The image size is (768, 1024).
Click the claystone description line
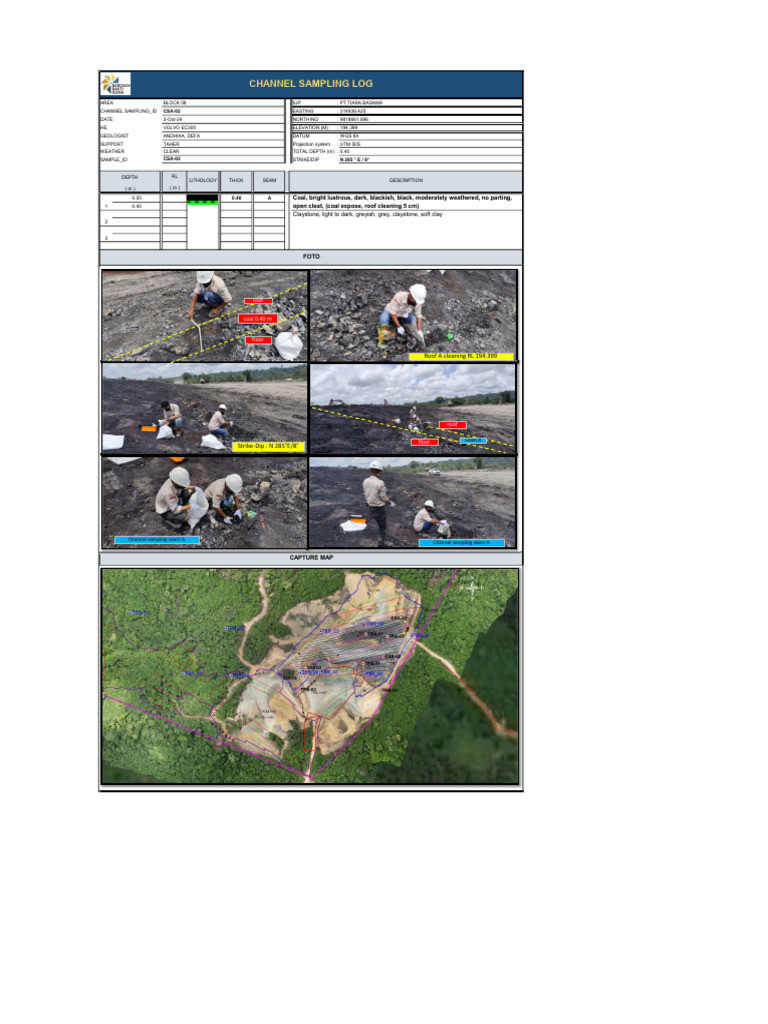pos(368,214)
